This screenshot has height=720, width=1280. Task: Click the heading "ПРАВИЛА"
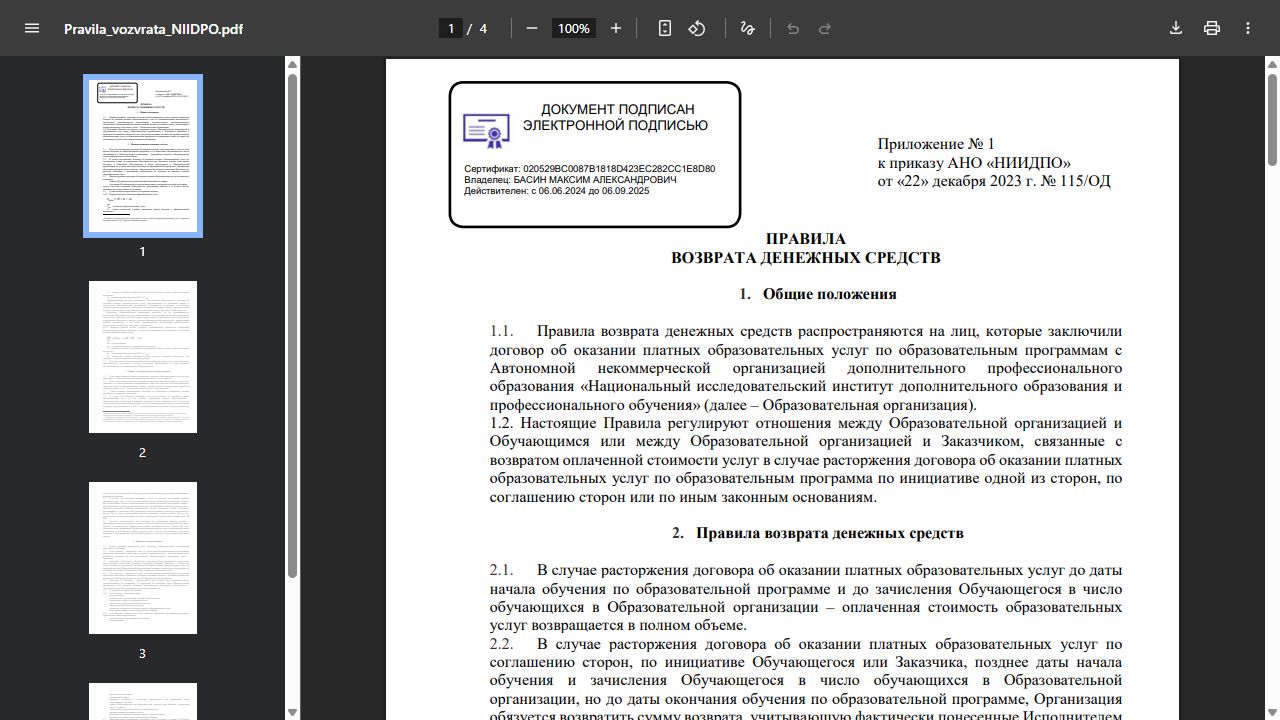[806, 239]
